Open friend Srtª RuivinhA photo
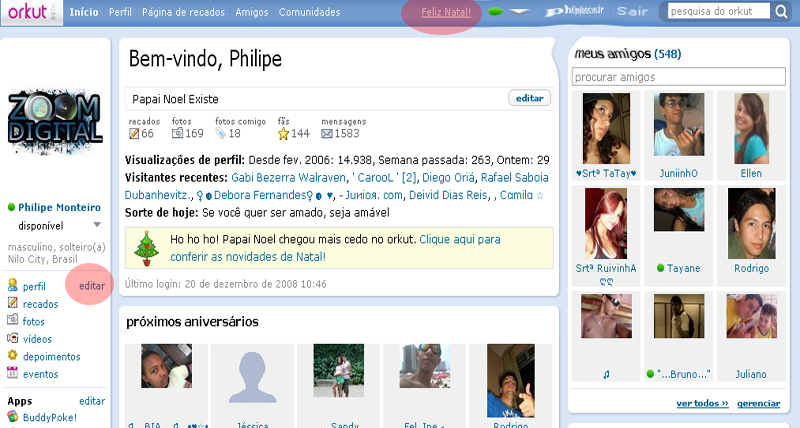 click(606, 224)
